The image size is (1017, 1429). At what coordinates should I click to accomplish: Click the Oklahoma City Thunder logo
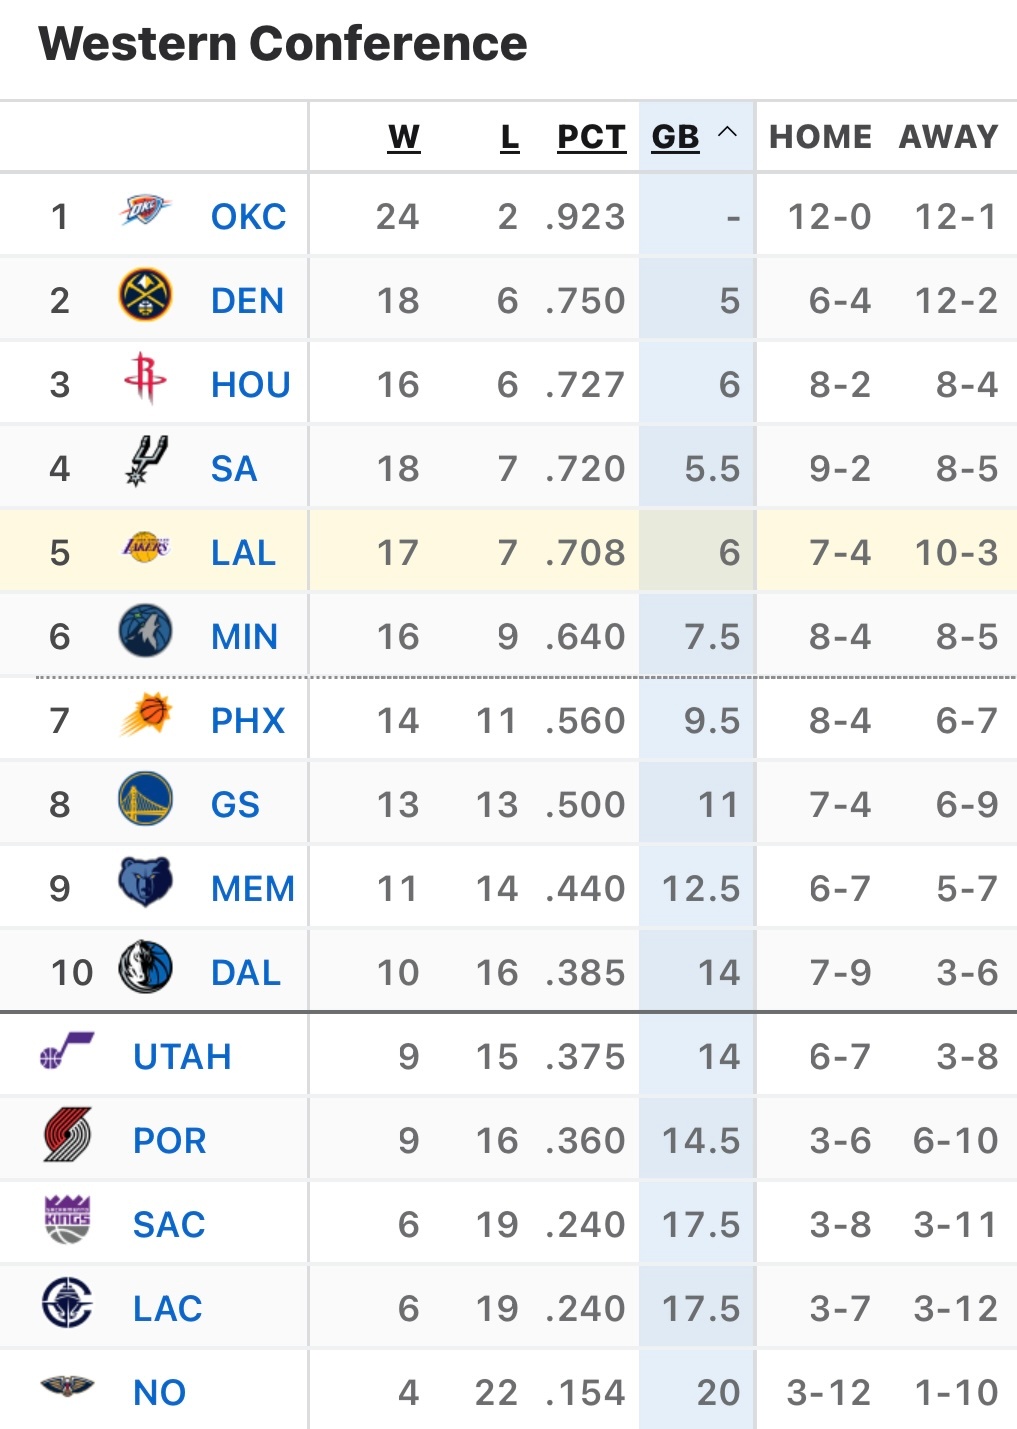[145, 211]
